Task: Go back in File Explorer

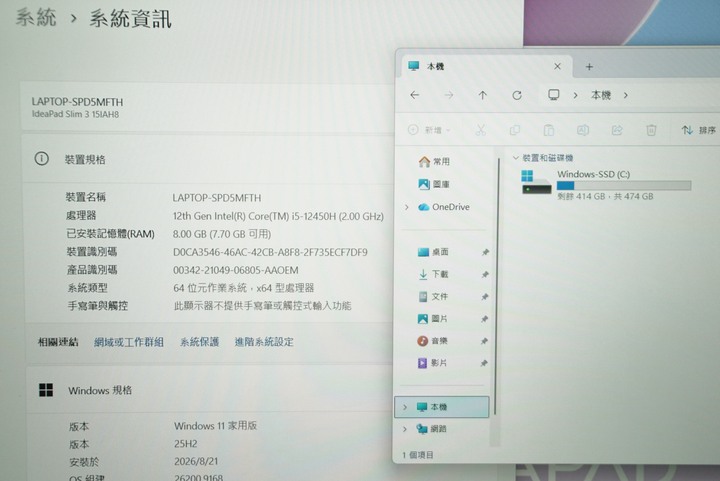Action: 415,95
